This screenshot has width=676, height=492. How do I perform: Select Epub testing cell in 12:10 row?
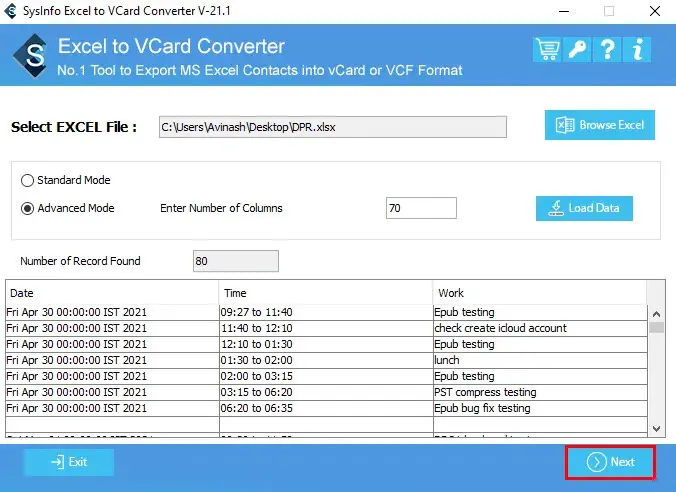pyautogui.click(x=540, y=344)
